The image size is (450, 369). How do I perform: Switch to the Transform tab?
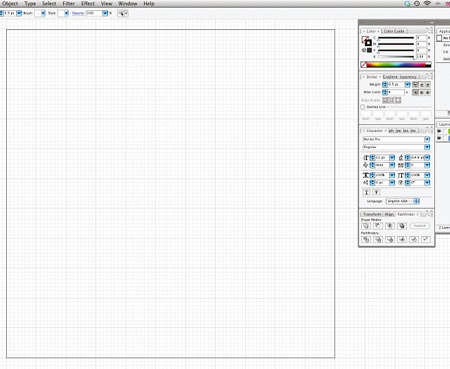click(x=372, y=214)
